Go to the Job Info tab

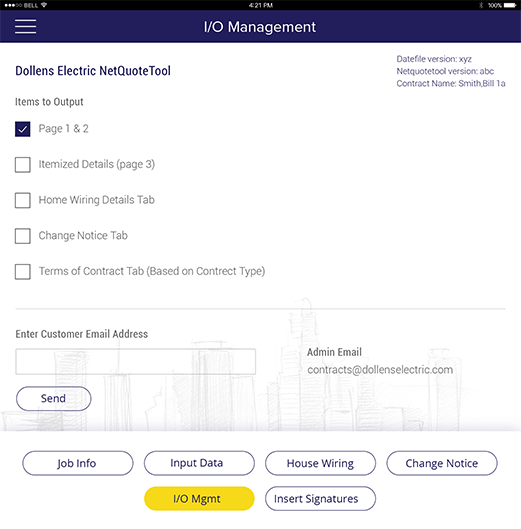pyautogui.click(x=78, y=463)
